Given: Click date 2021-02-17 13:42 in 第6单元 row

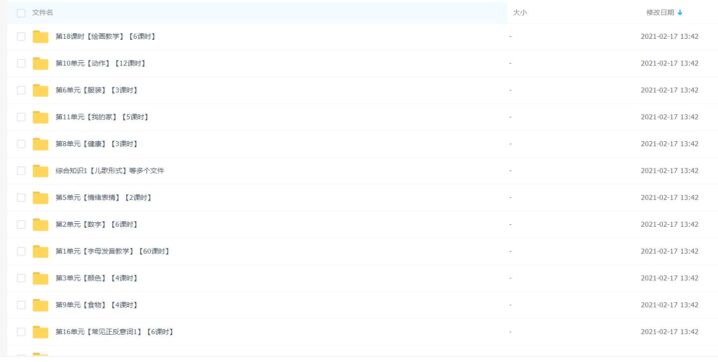Looking at the screenshot, I should tap(669, 90).
